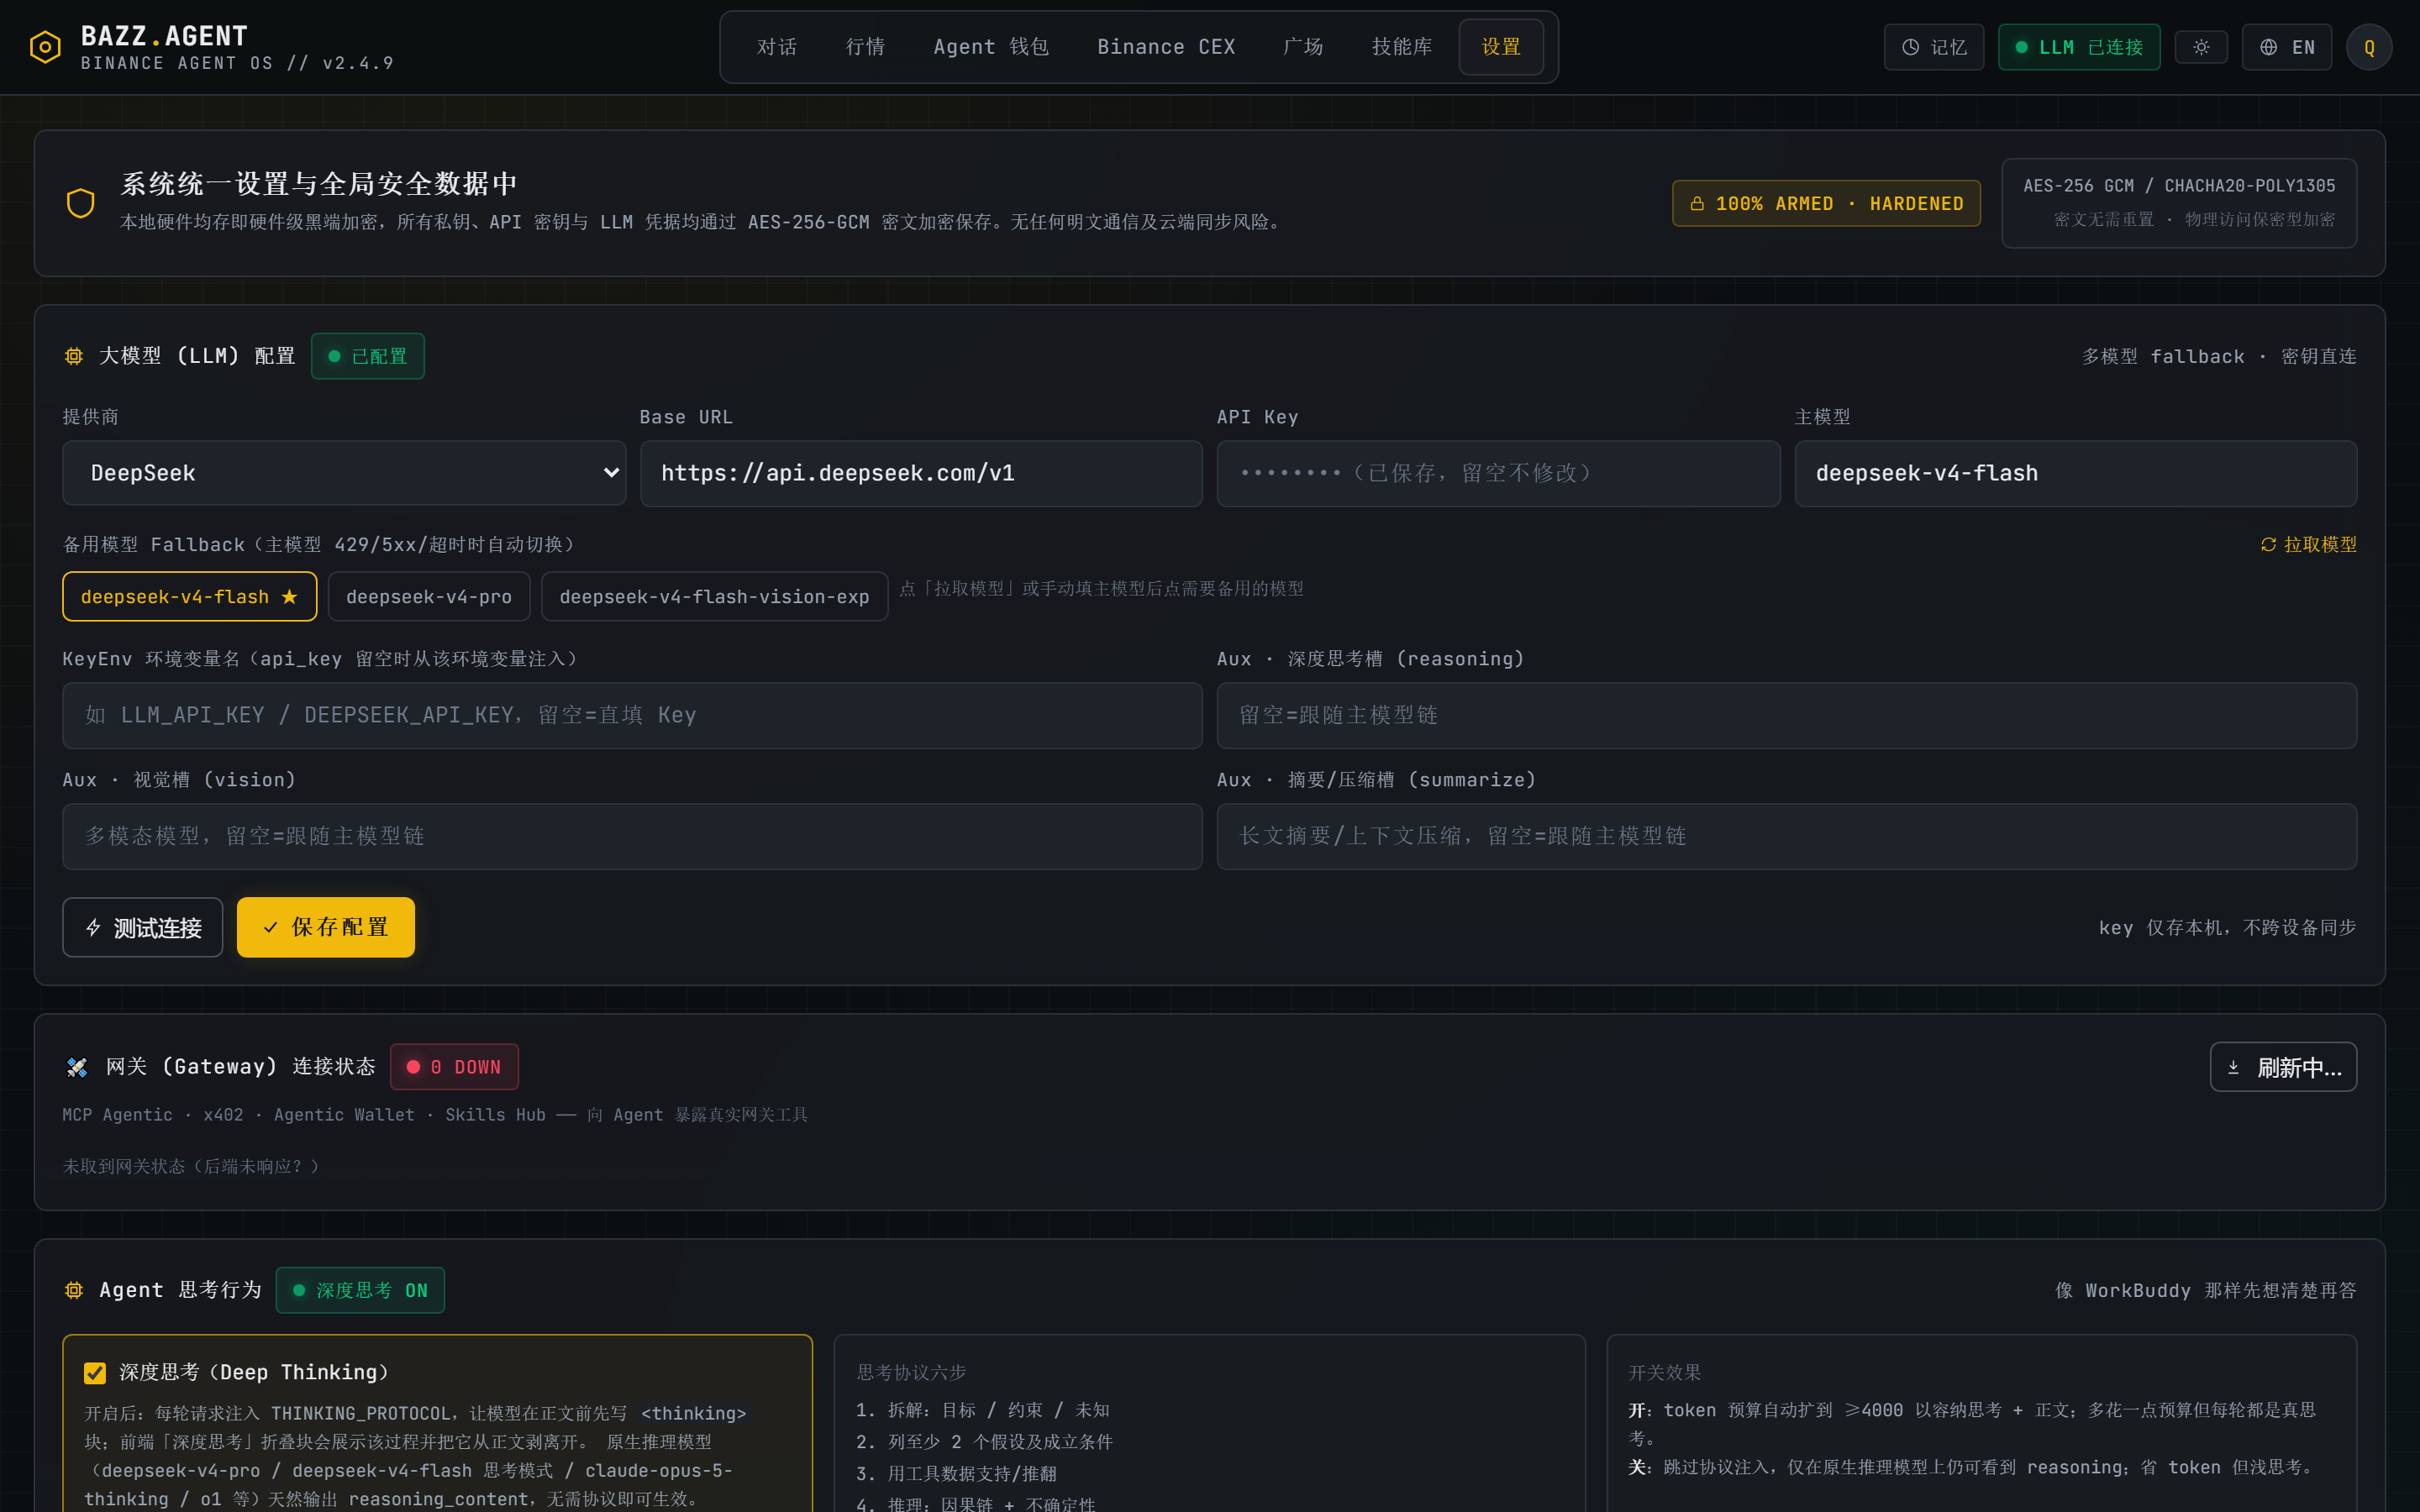Image resolution: width=2420 pixels, height=1512 pixels.
Task: Open the 提供商 DeepSeek dropdown
Action: (x=344, y=473)
